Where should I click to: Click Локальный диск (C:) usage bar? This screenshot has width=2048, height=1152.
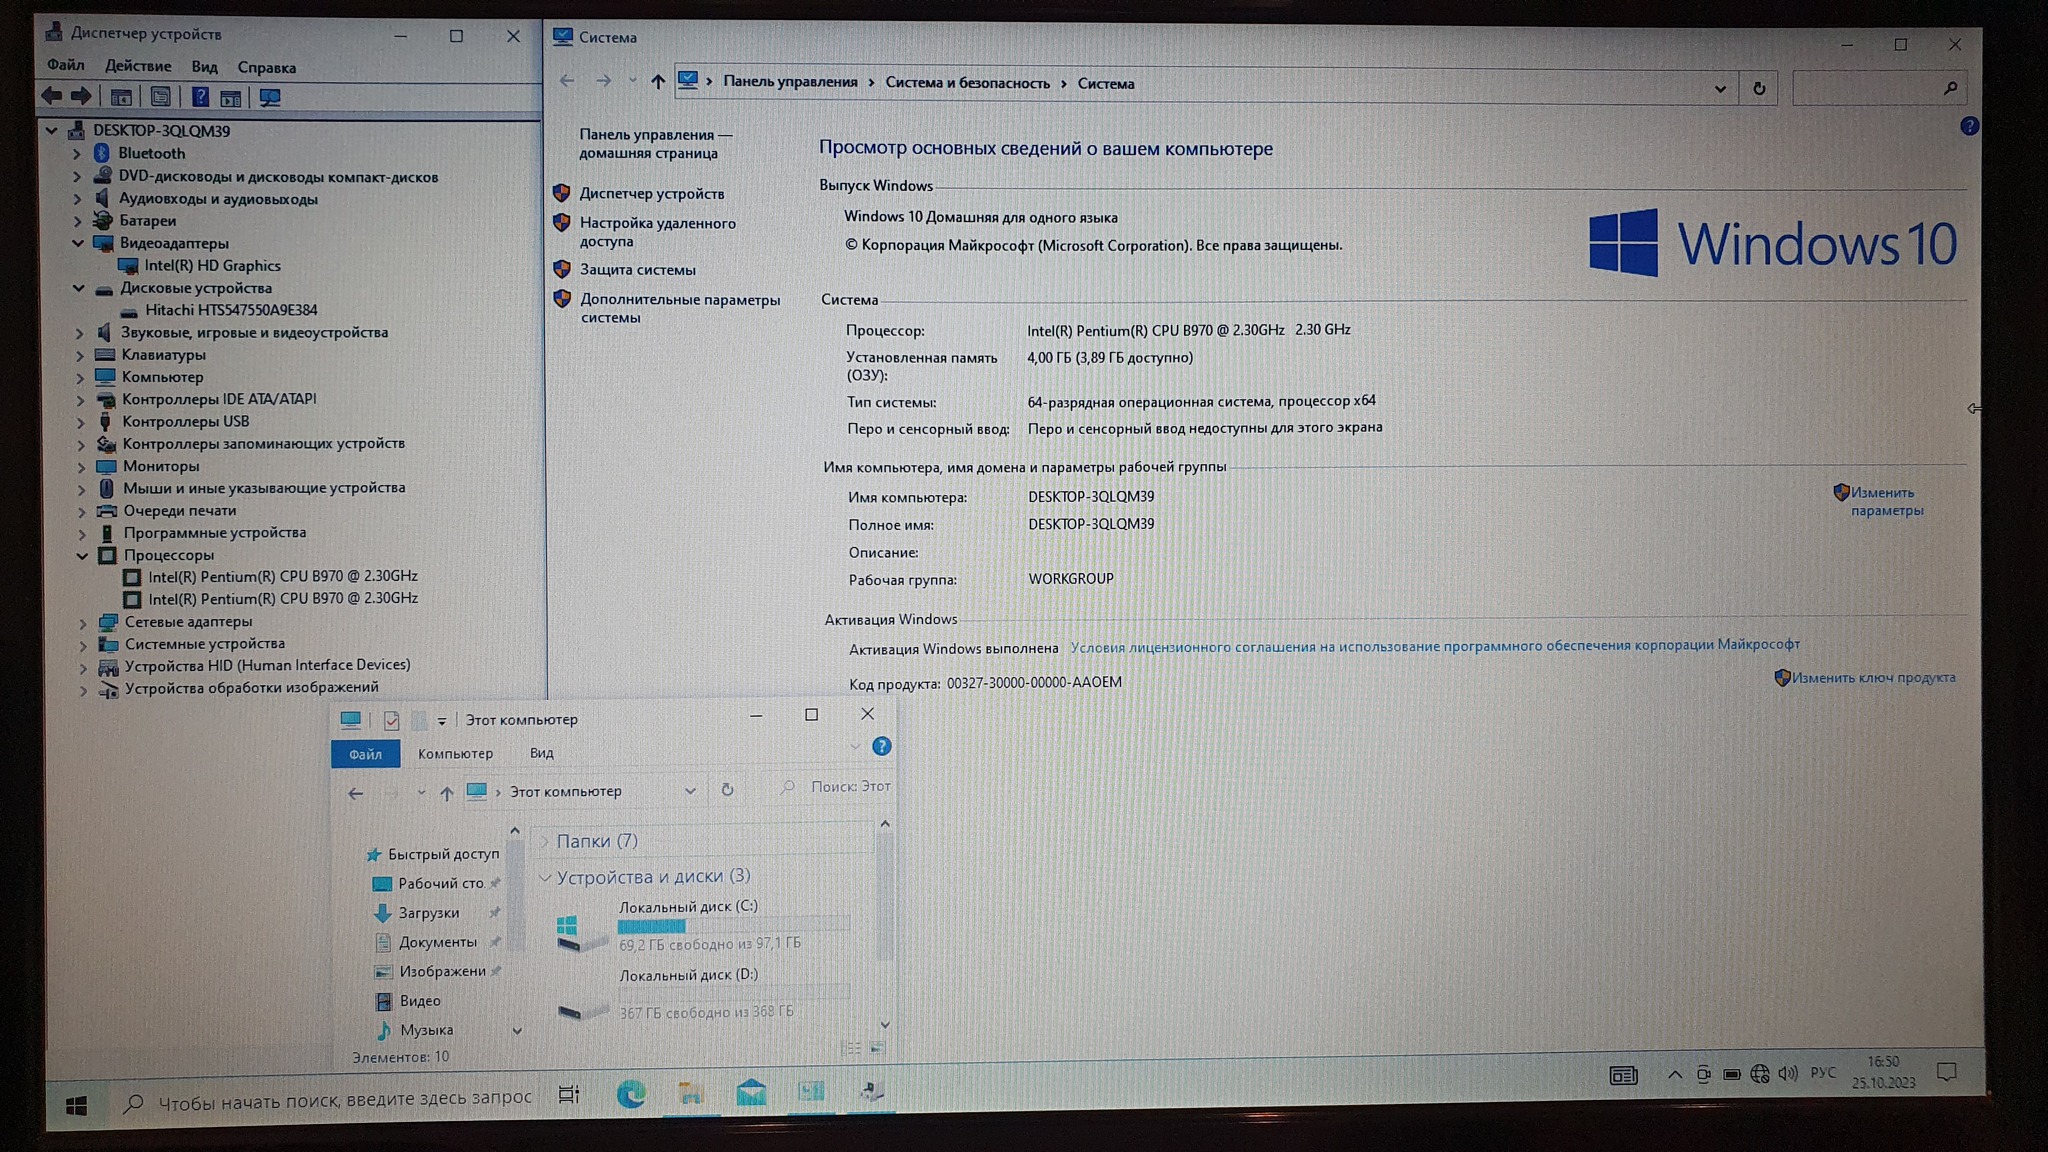tap(733, 926)
